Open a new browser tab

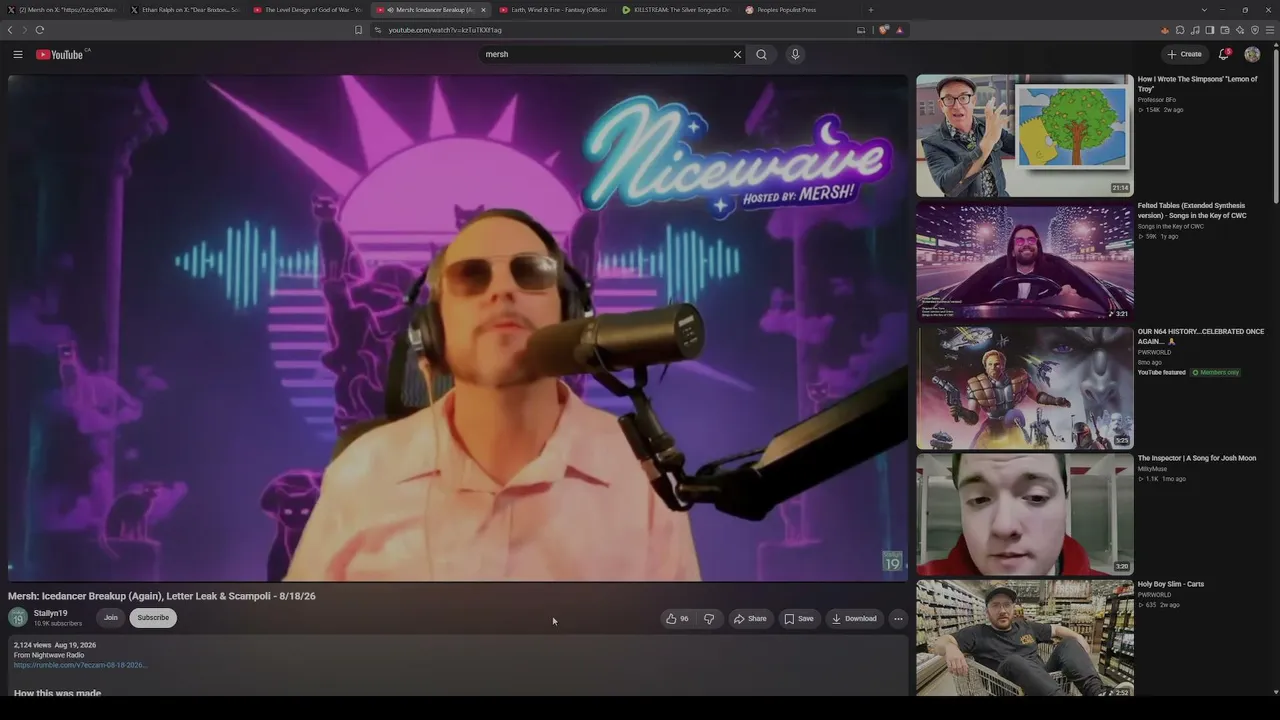[870, 10]
